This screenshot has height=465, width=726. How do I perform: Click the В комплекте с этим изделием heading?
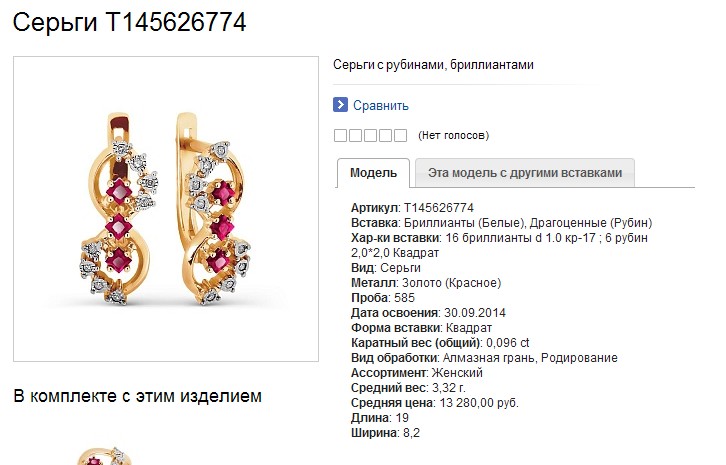(138, 396)
